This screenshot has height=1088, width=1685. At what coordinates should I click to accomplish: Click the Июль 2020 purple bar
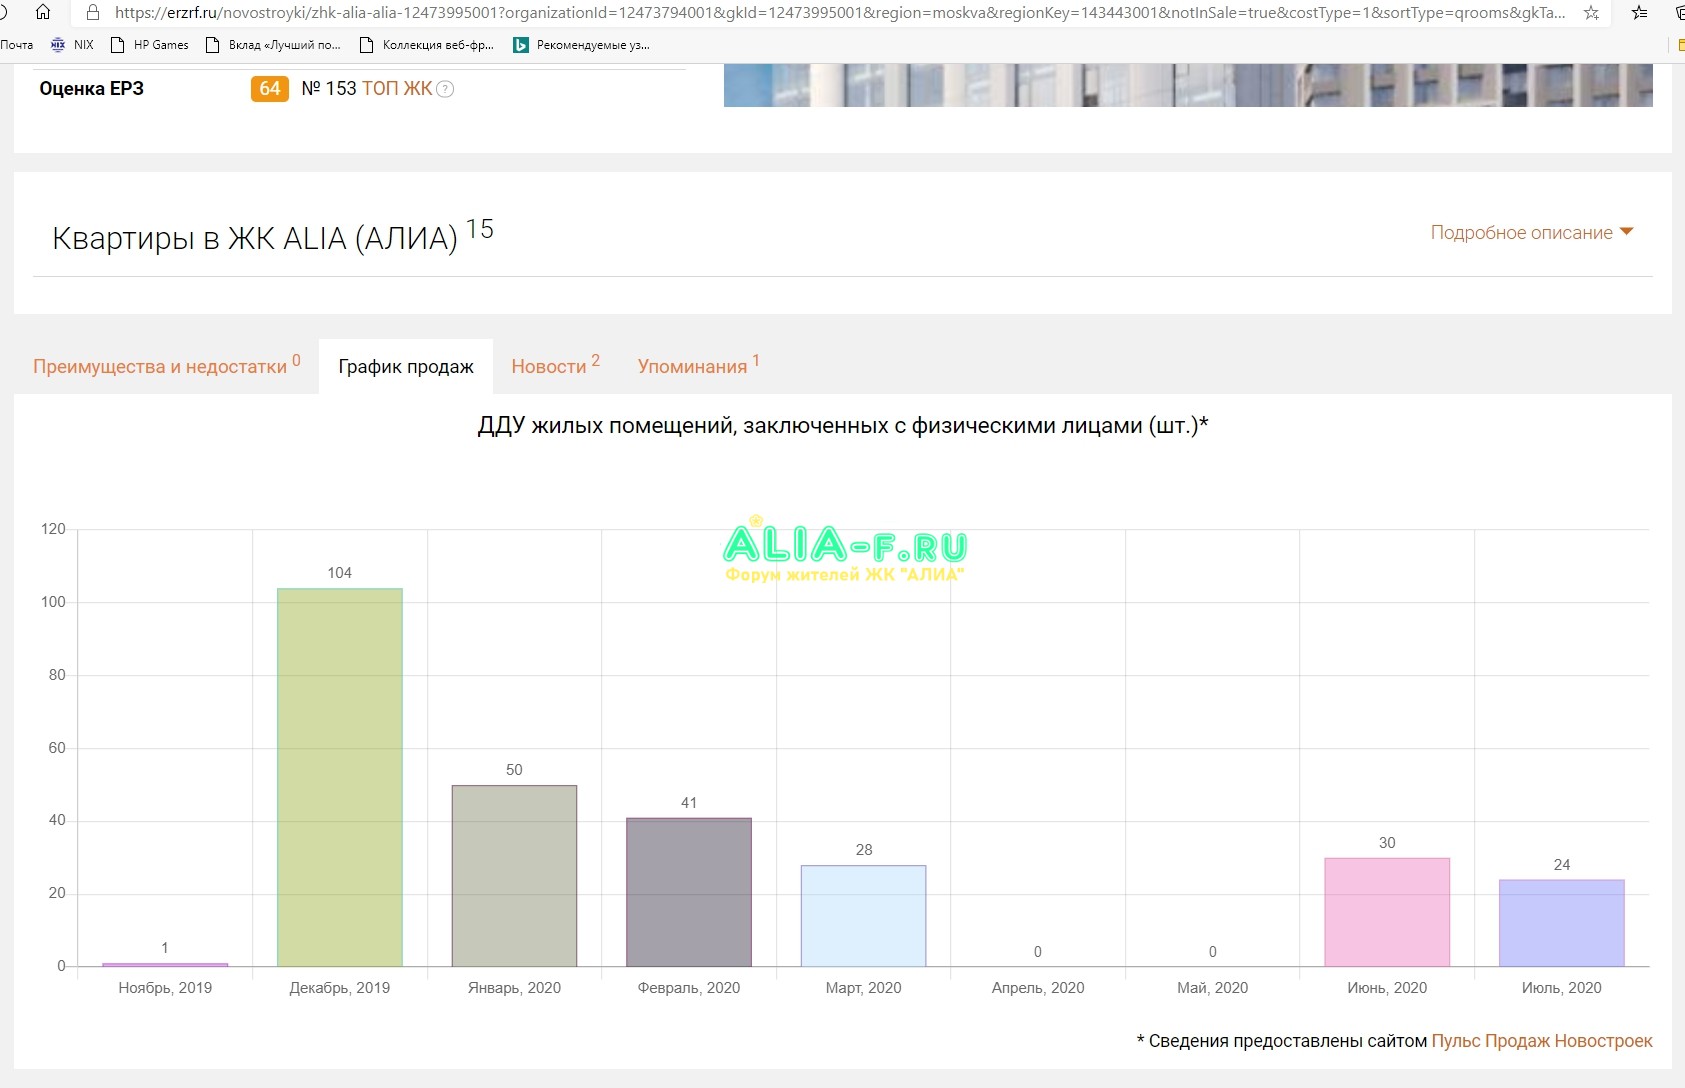1562,923
